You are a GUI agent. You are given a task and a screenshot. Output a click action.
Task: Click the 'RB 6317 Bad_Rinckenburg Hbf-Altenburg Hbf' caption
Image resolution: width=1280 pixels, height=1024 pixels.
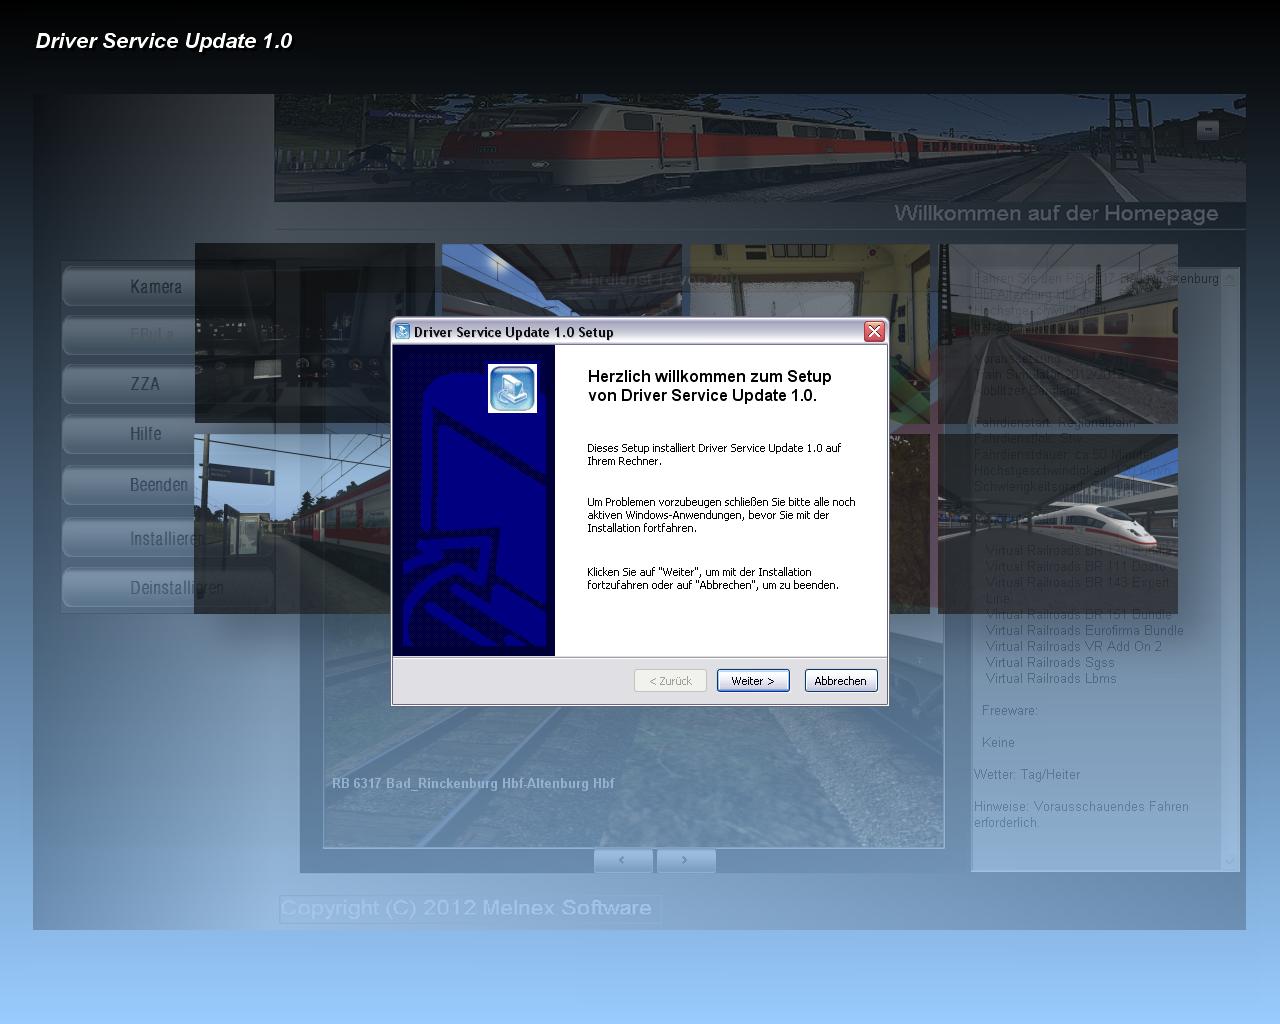click(473, 783)
